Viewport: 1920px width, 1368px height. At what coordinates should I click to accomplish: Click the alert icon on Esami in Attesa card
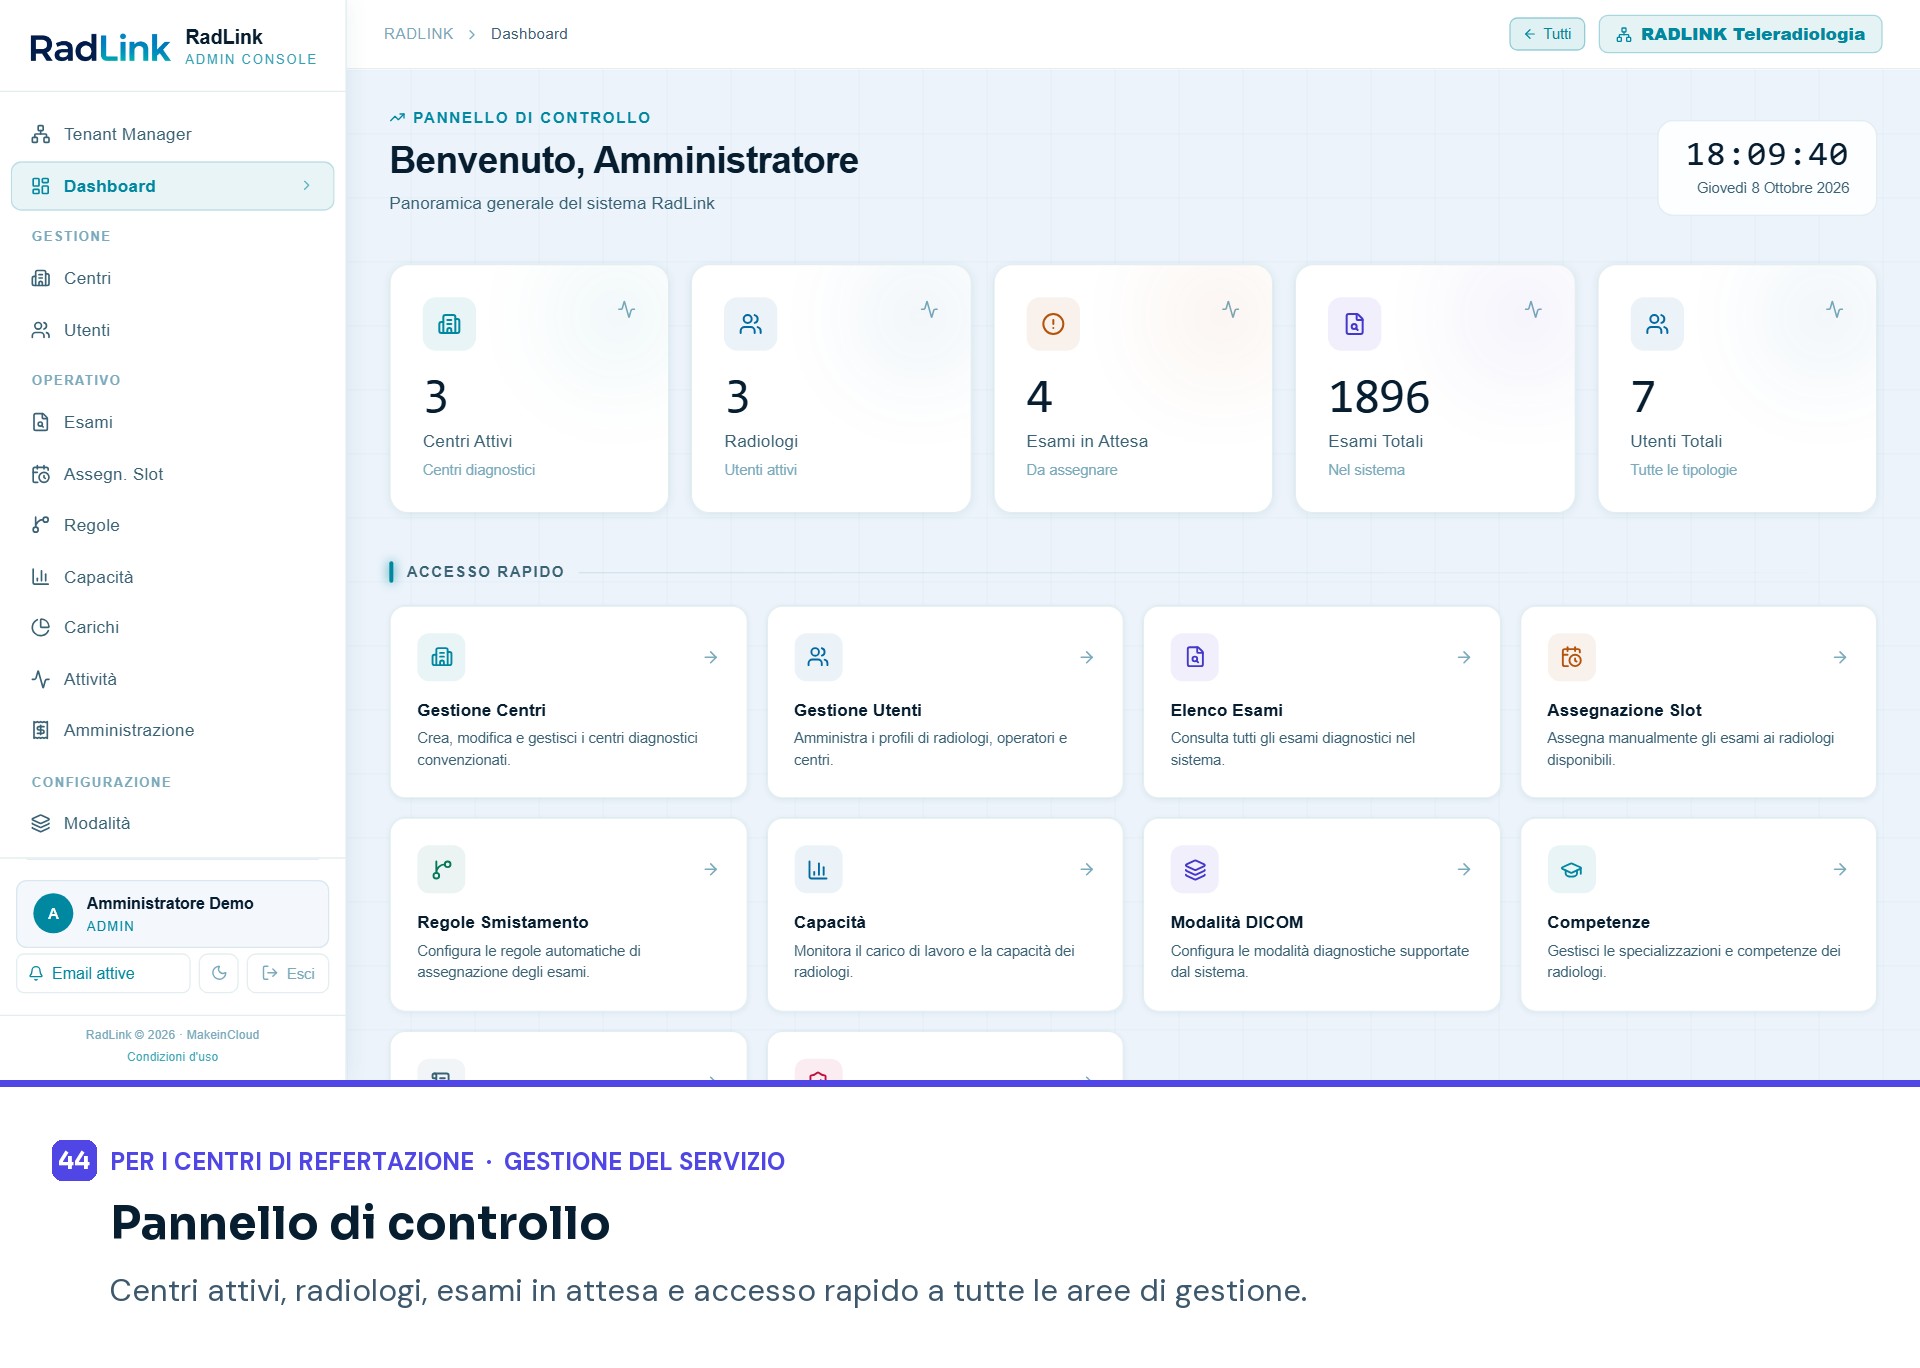point(1053,324)
